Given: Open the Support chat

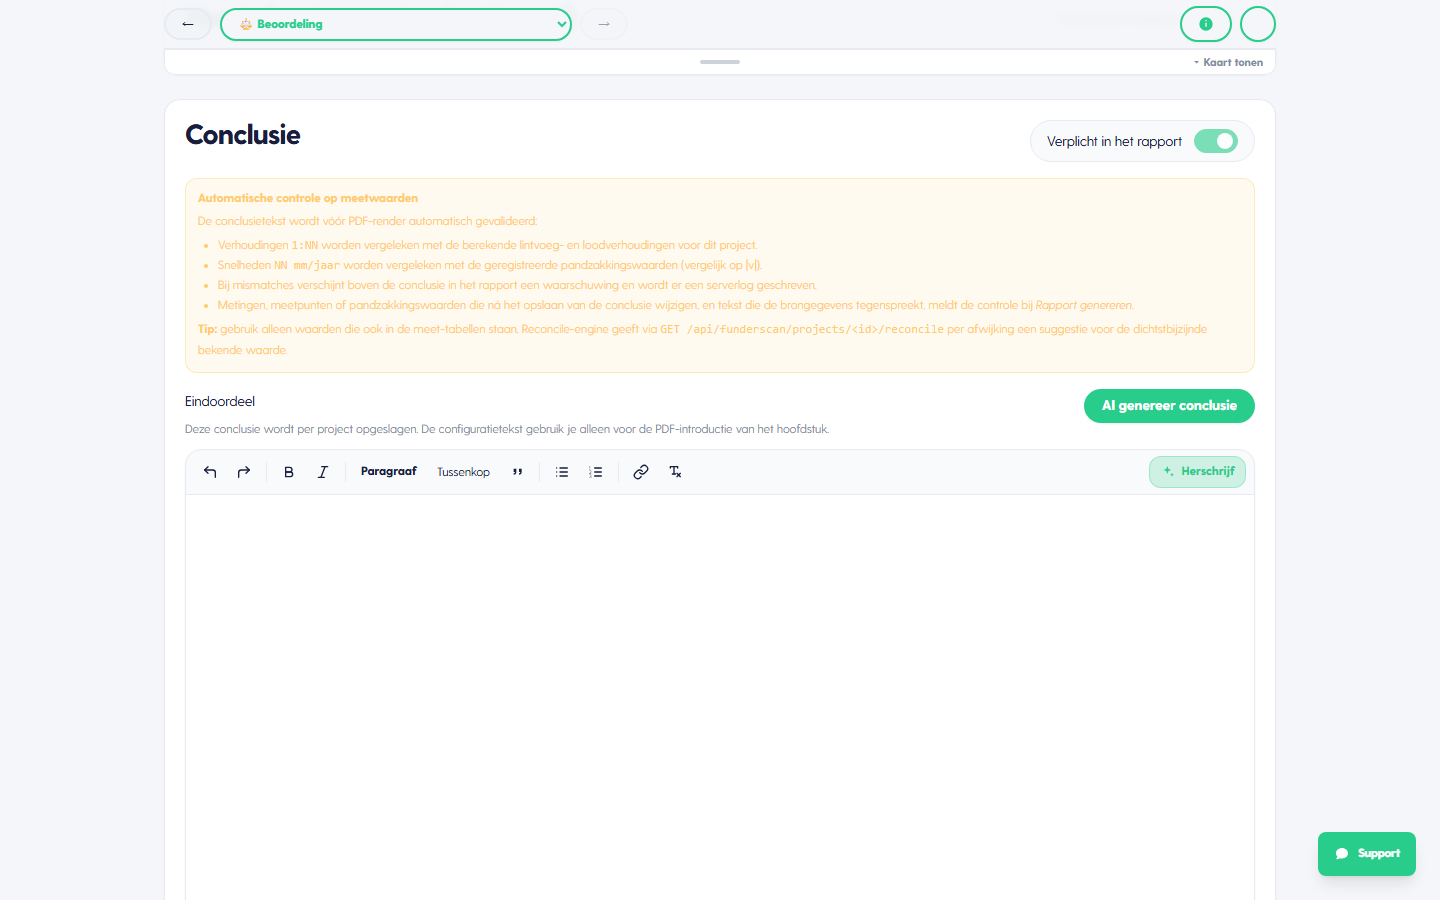Looking at the screenshot, I should coord(1367,854).
